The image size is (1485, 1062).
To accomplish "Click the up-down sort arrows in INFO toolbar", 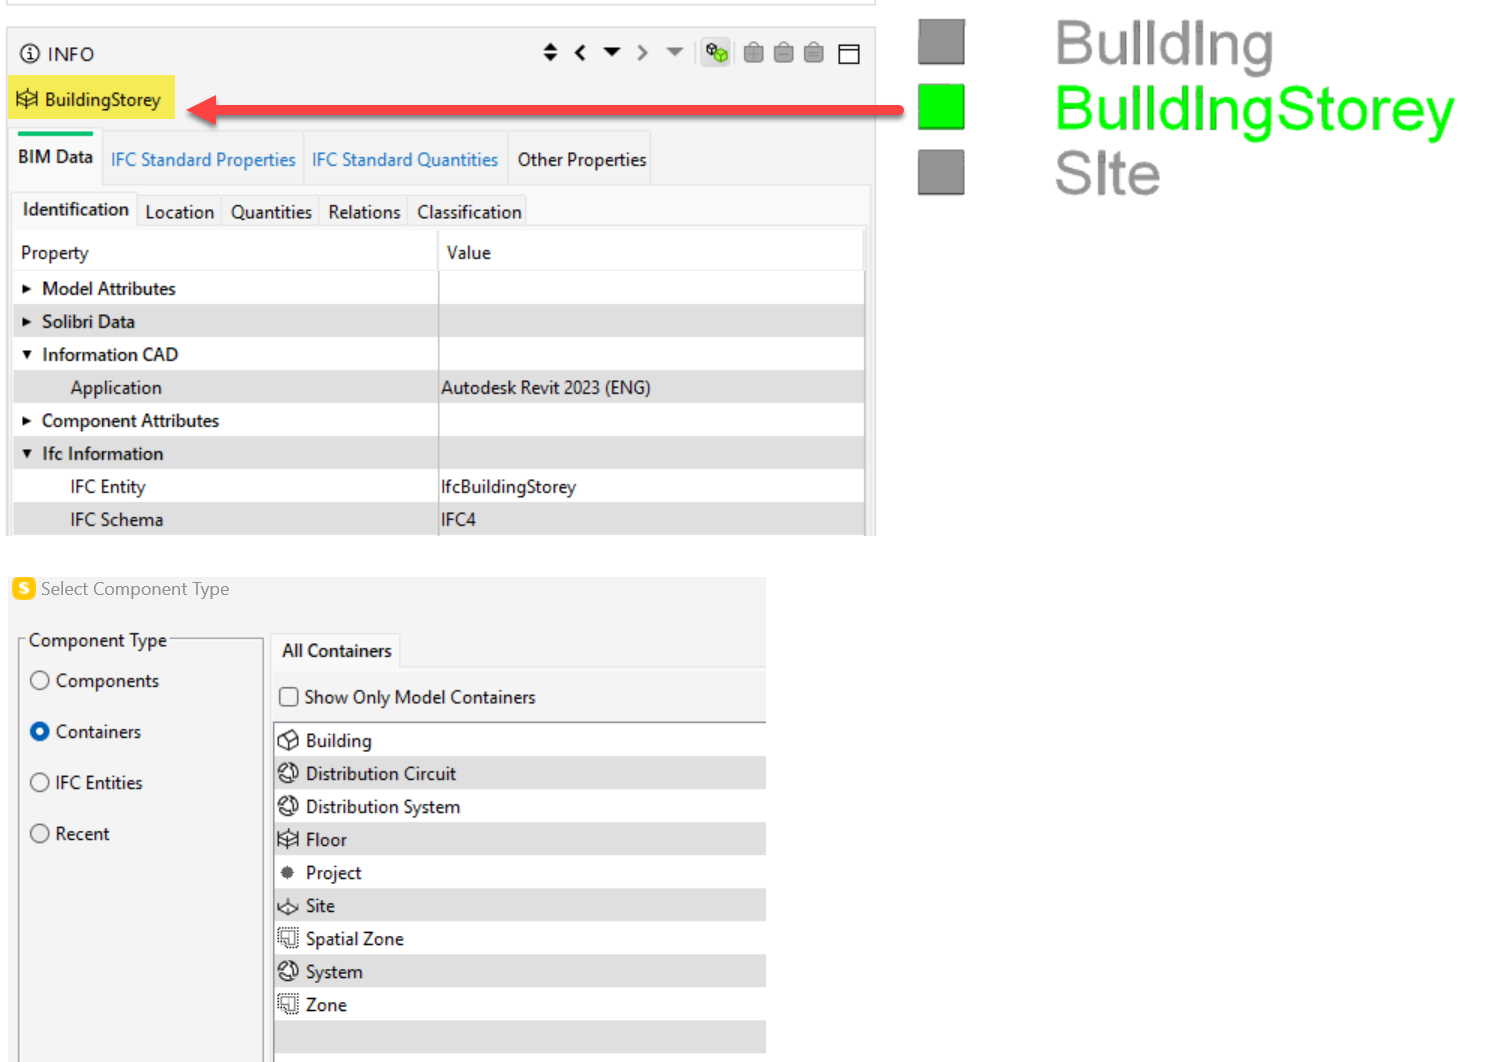I will [550, 53].
